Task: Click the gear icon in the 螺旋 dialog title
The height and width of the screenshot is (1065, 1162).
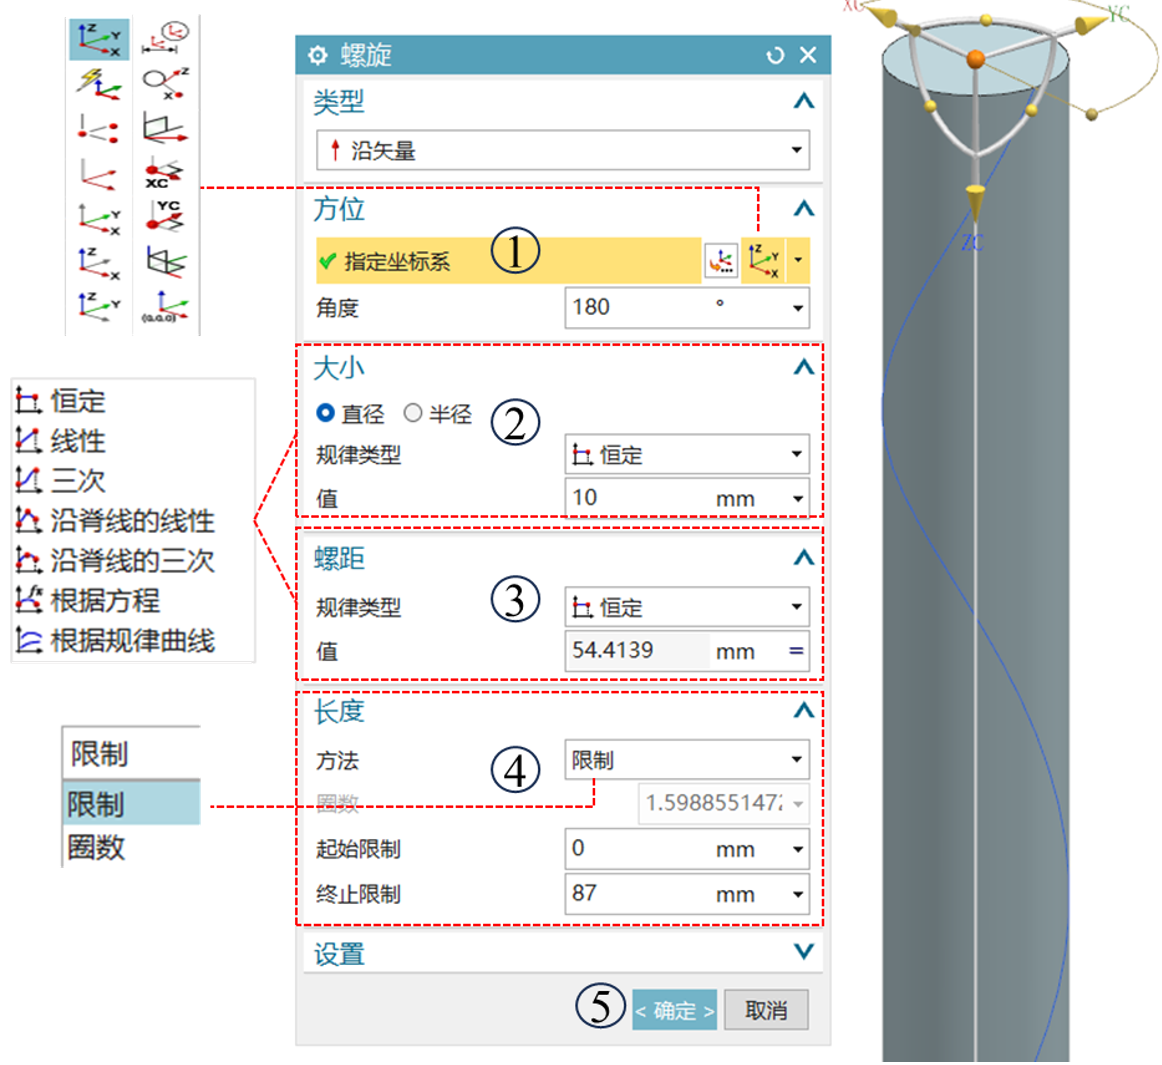Action: pyautogui.click(x=317, y=55)
